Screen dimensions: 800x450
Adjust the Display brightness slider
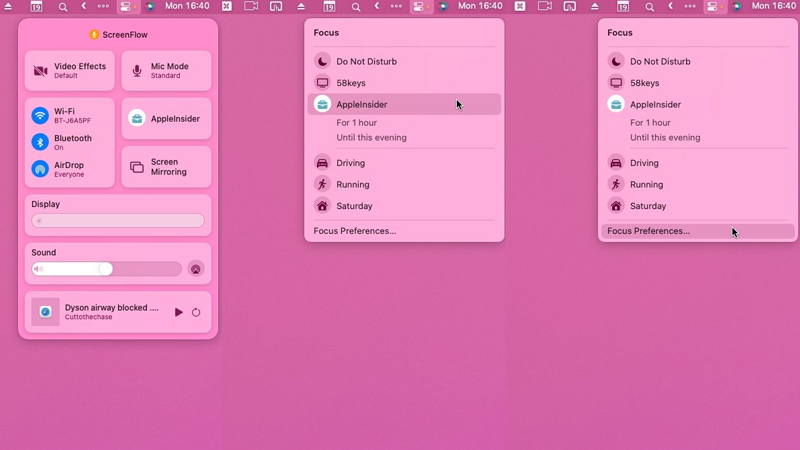pyautogui.click(x=118, y=220)
